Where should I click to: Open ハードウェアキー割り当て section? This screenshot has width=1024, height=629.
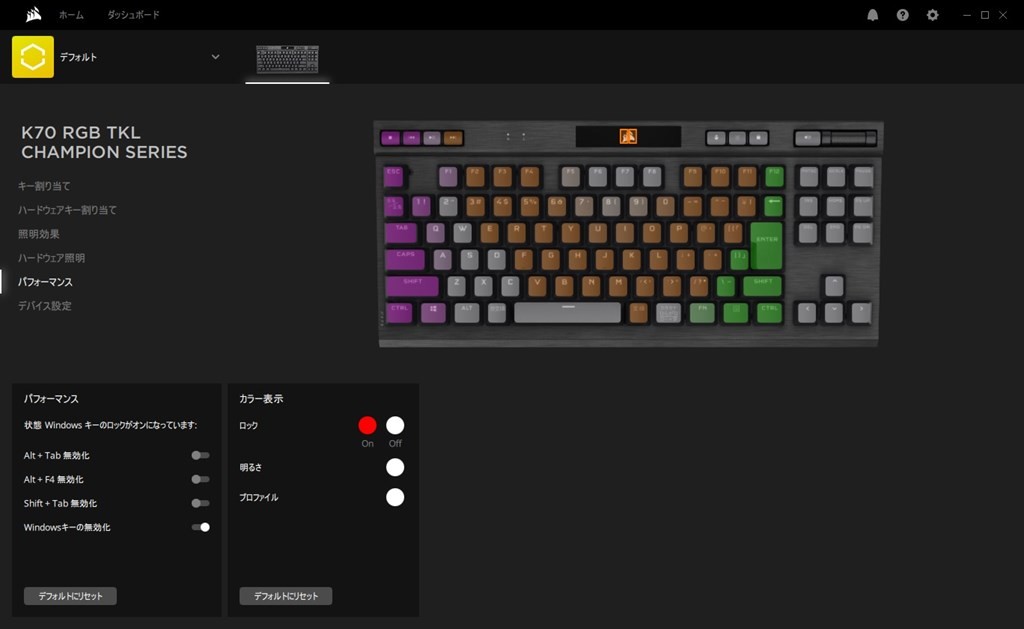(x=67, y=210)
